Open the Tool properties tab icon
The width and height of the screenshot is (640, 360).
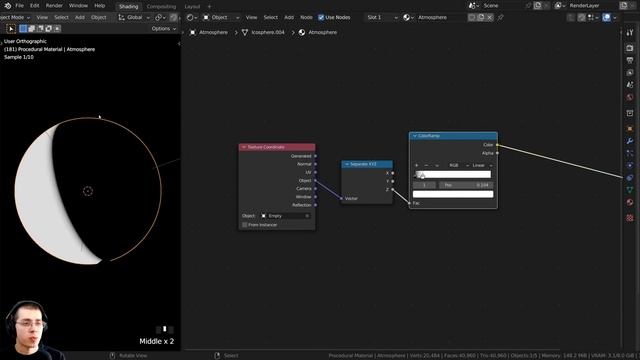[x=630, y=32]
